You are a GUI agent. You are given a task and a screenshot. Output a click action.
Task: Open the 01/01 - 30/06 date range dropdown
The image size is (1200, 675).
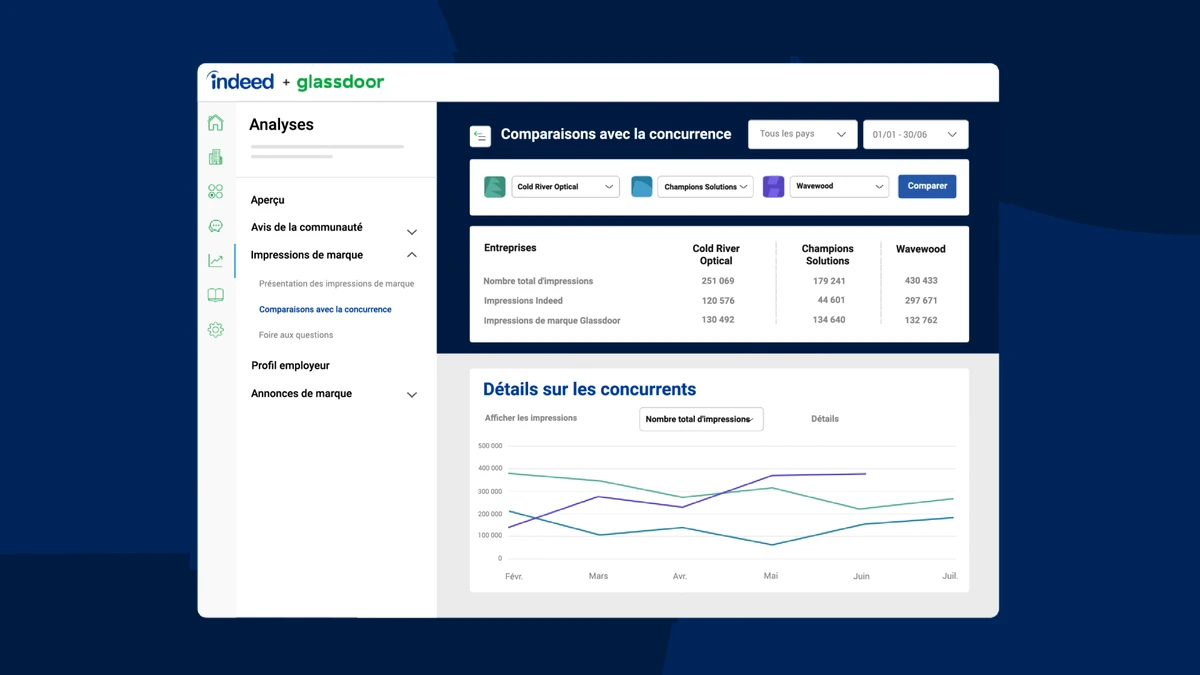click(916, 135)
